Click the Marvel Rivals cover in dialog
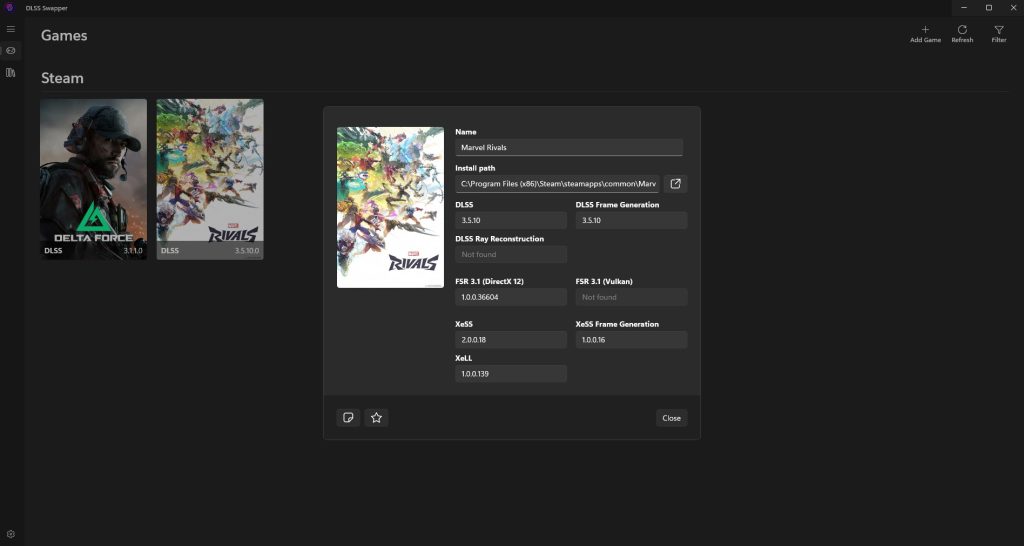Image resolution: width=1024 pixels, height=546 pixels. coord(390,207)
